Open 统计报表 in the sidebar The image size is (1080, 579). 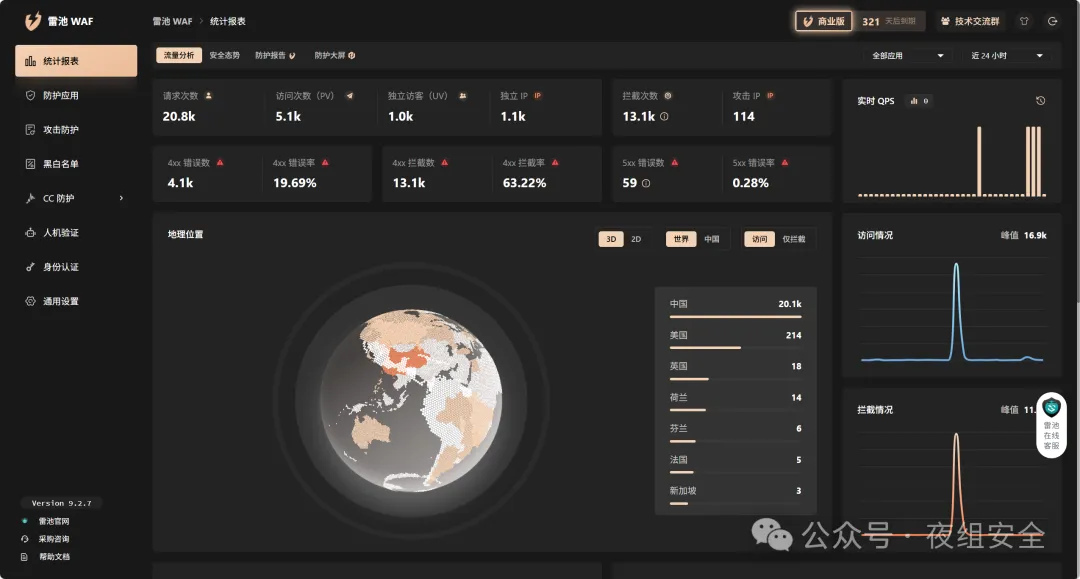point(76,61)
